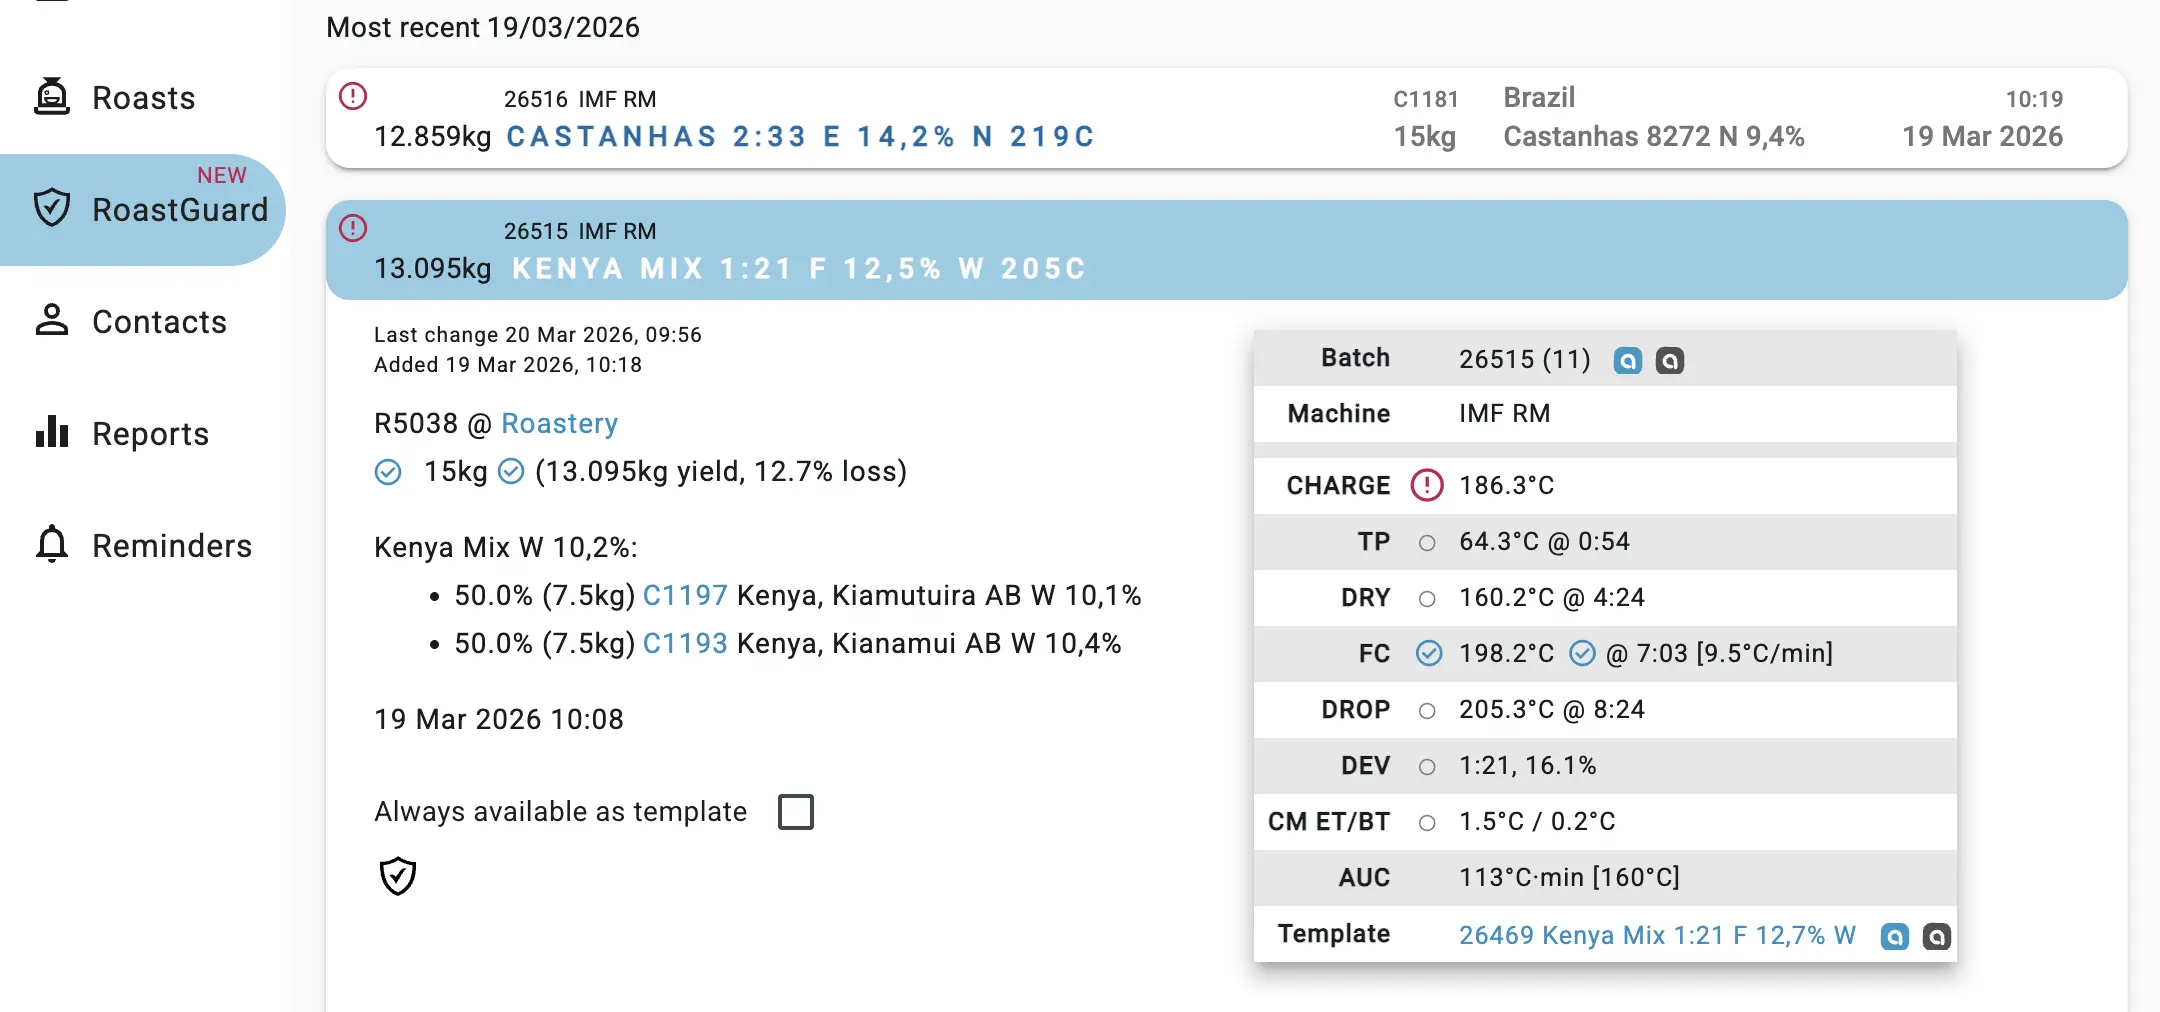Screen dimensions: 2160x1012
Task: Select the DROP target circle
Action: point(1427,710)
